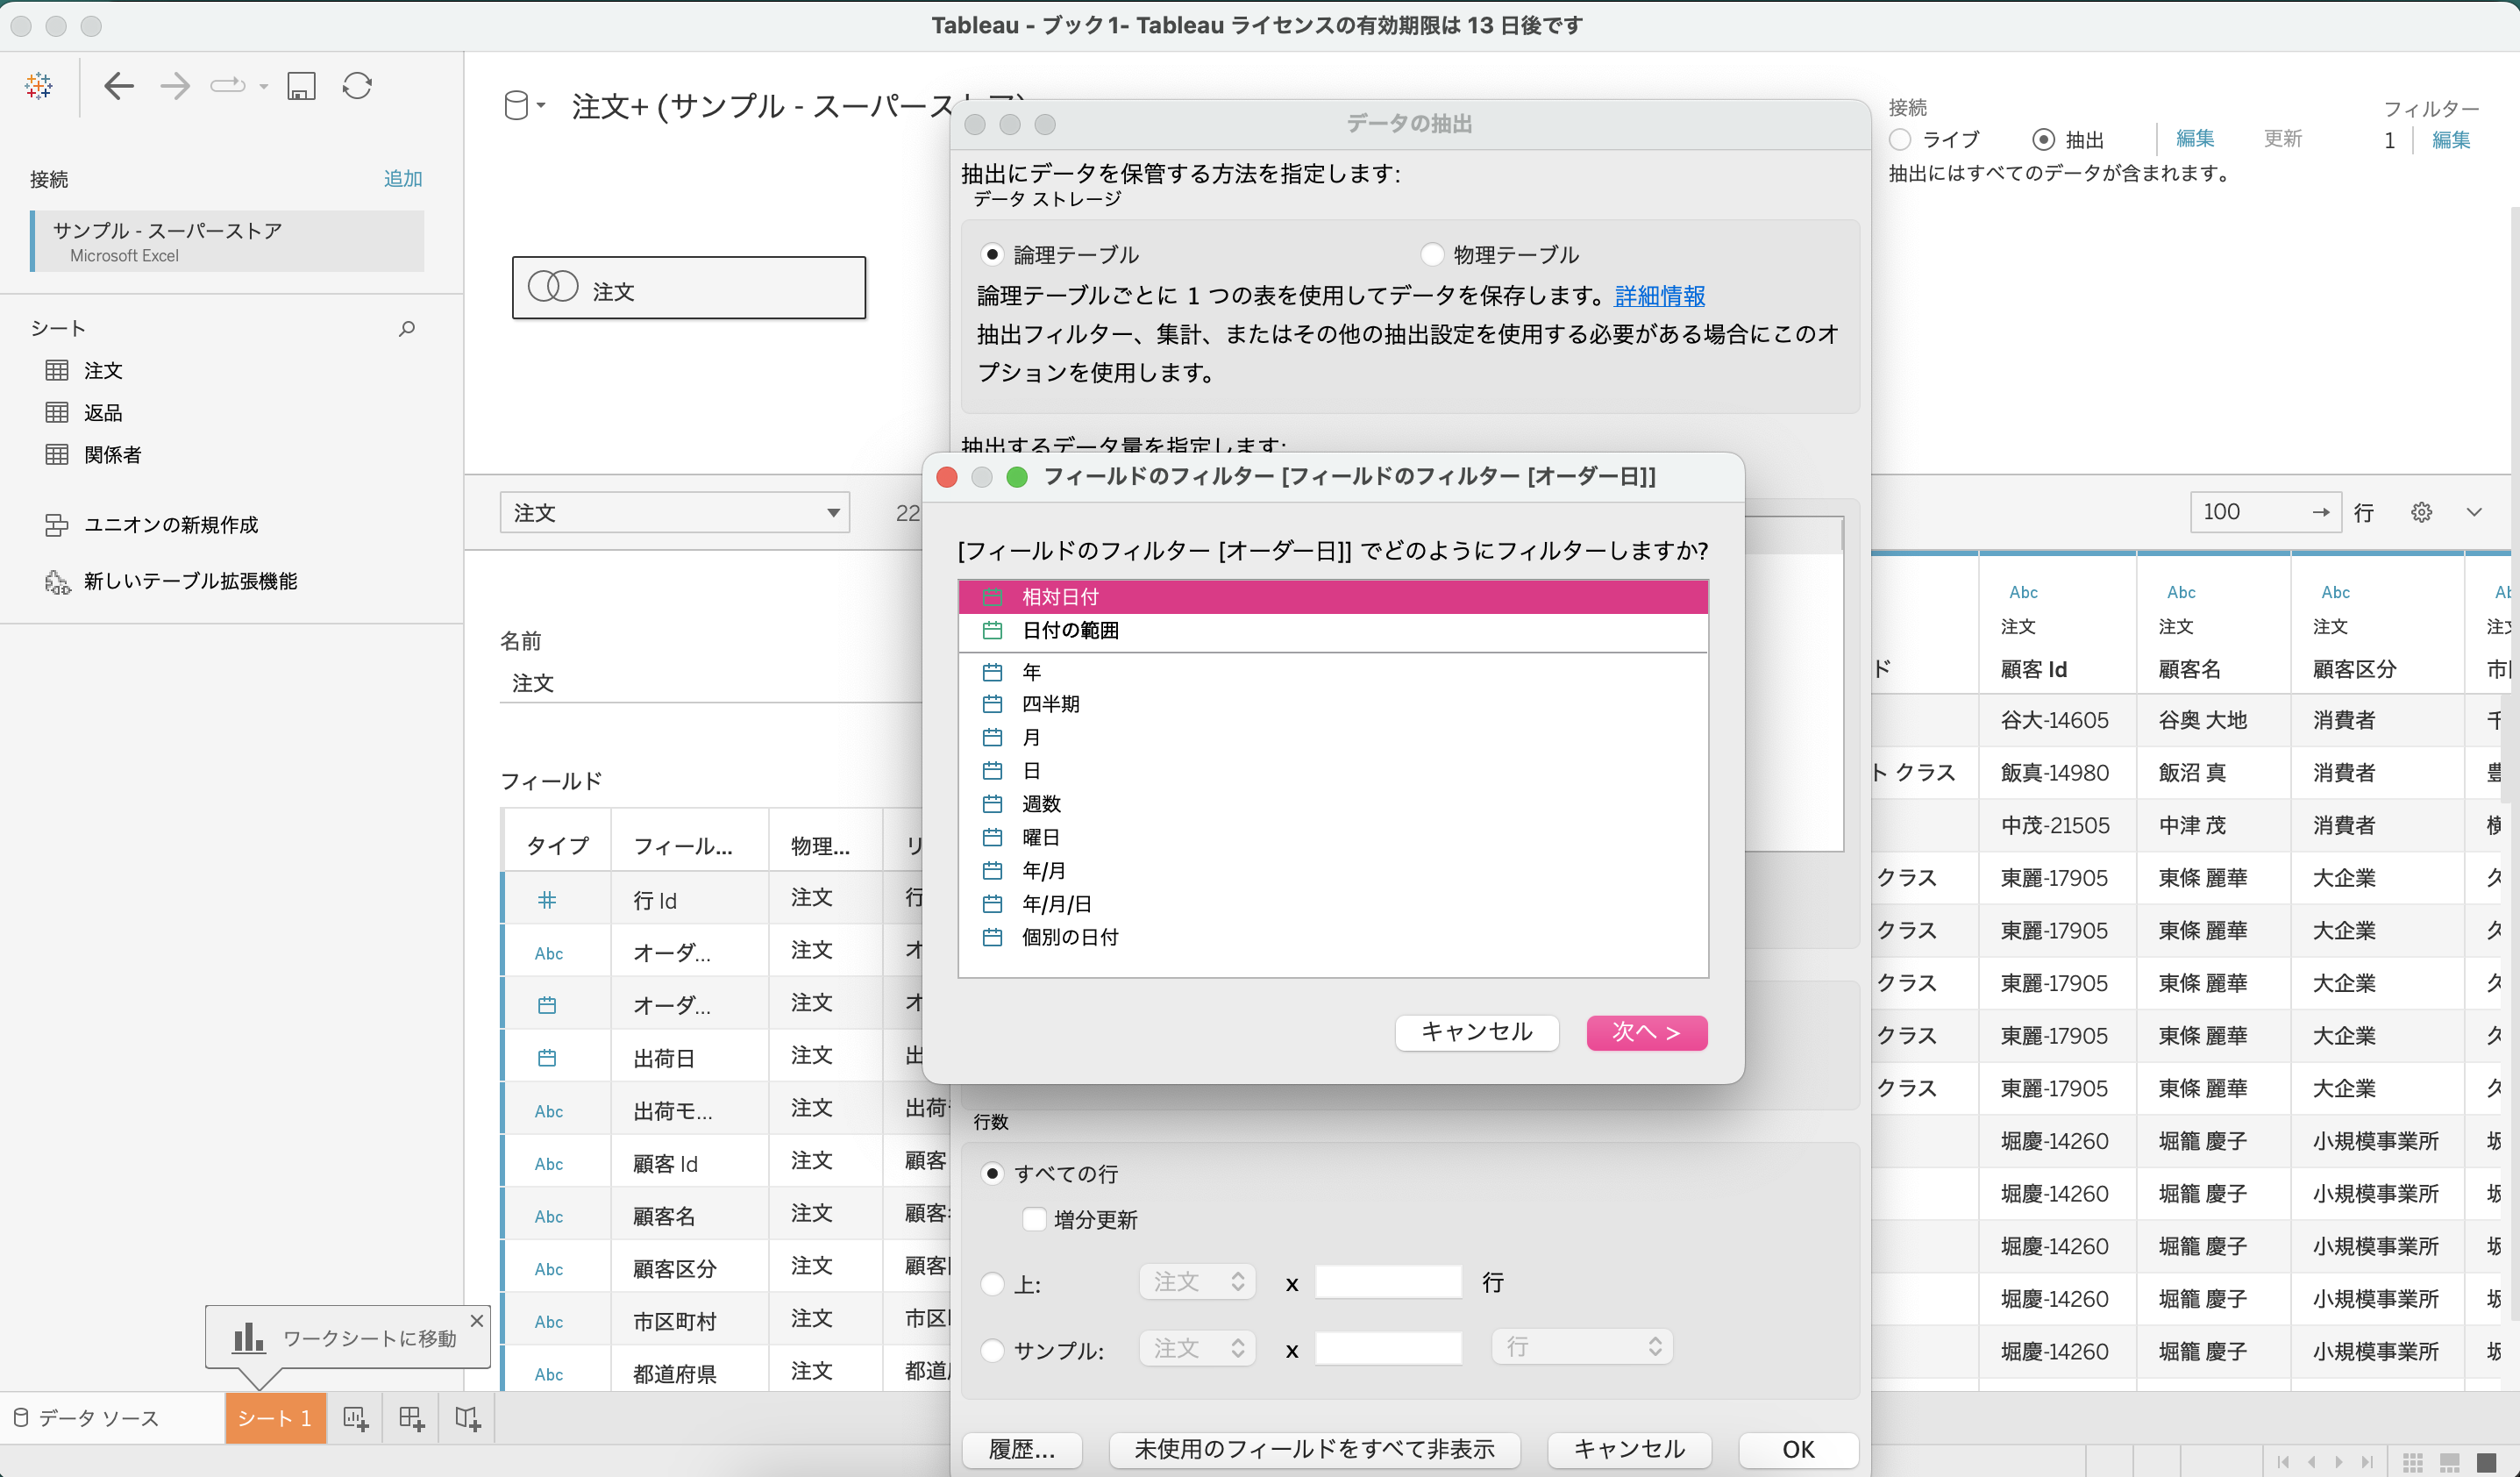Click the save workbook icon
Viewport: 2520px width, 1477px height.
[x=301, y=86]
